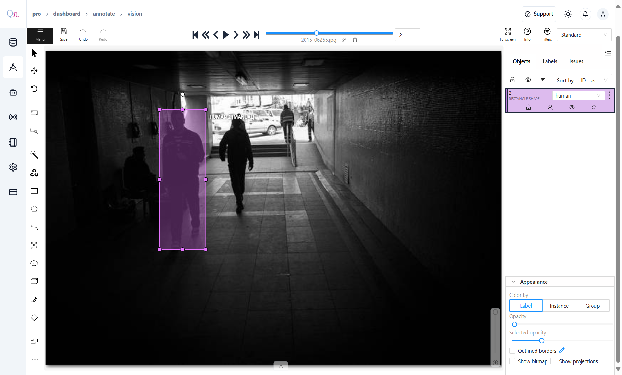The height and width of the screenshot is (375, 622).
Task: Open the Sort by dropdown
Action: coord(593,80)
